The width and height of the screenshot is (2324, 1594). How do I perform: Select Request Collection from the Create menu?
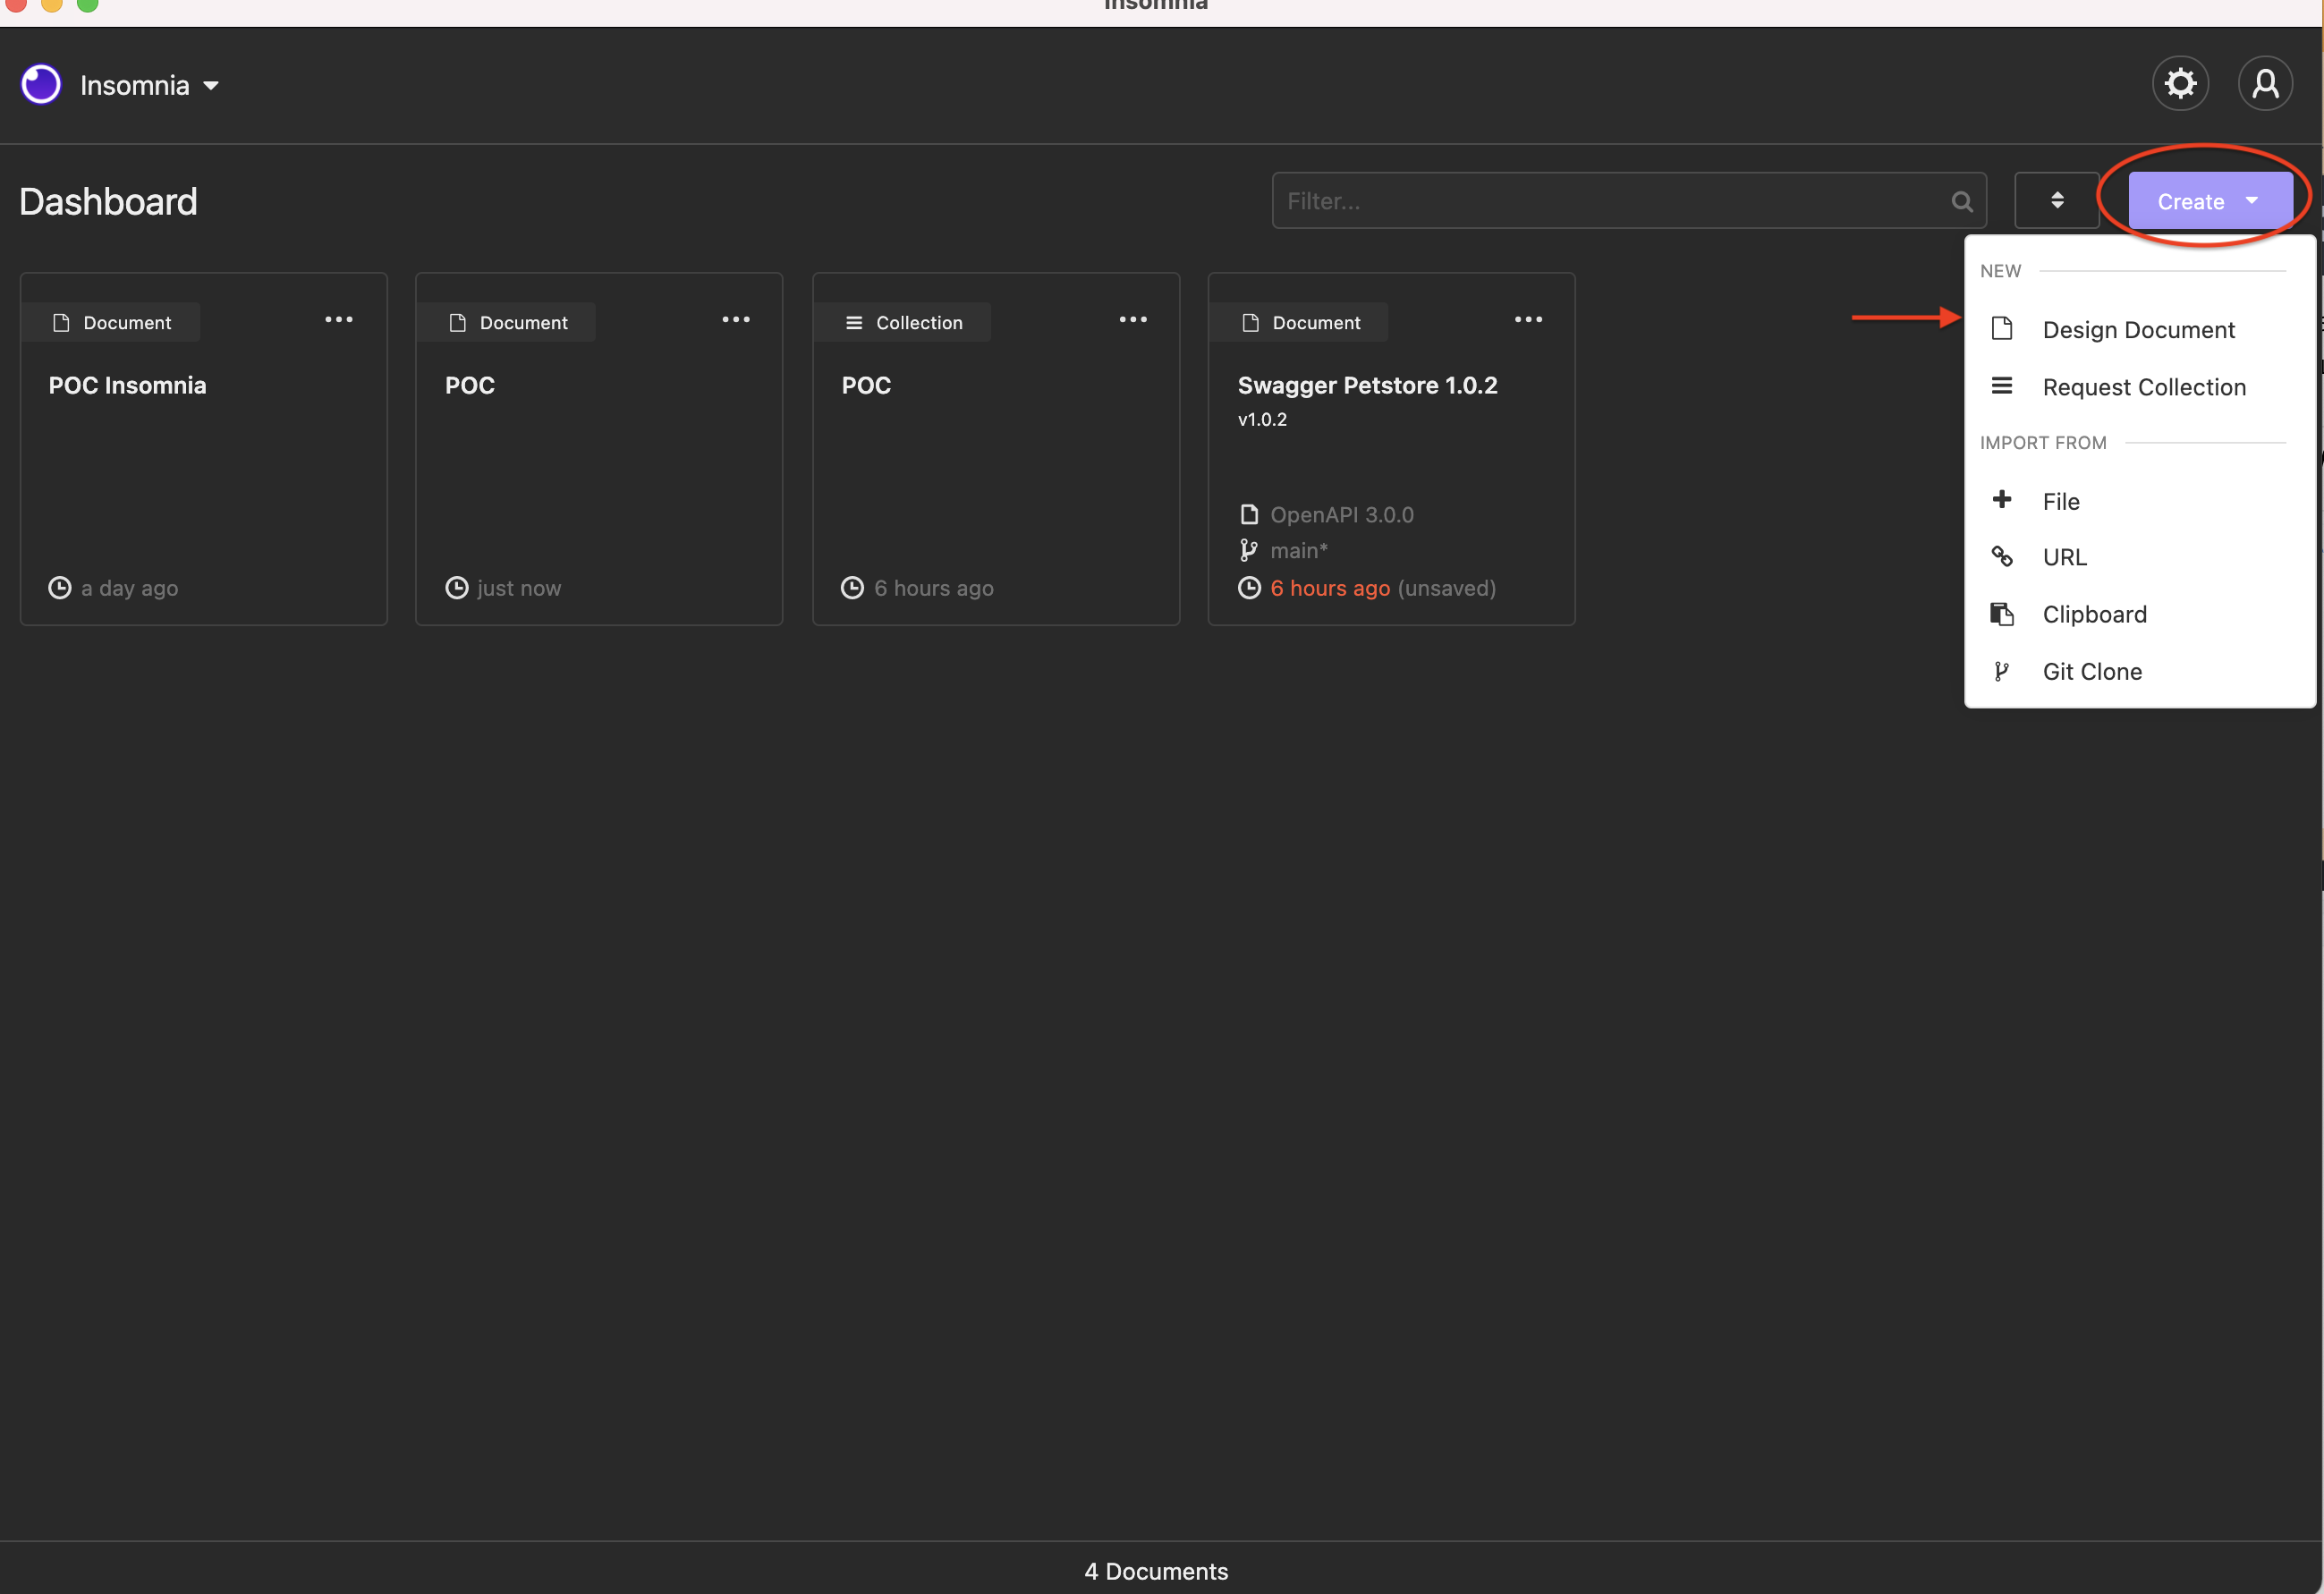pos(2144,387)
